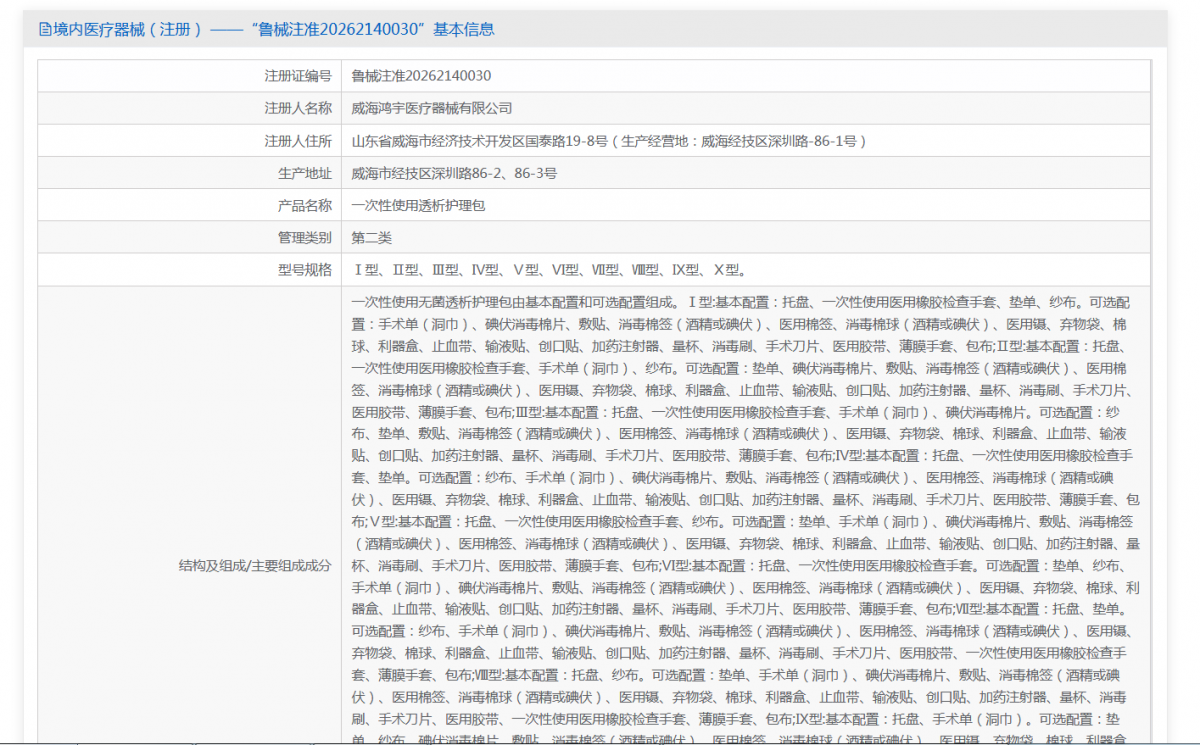Image resolution: width=1200 pixels, height=745 pixels.
Task: Select the product name 一次性使用透析护理包
Action: [418, 205]
